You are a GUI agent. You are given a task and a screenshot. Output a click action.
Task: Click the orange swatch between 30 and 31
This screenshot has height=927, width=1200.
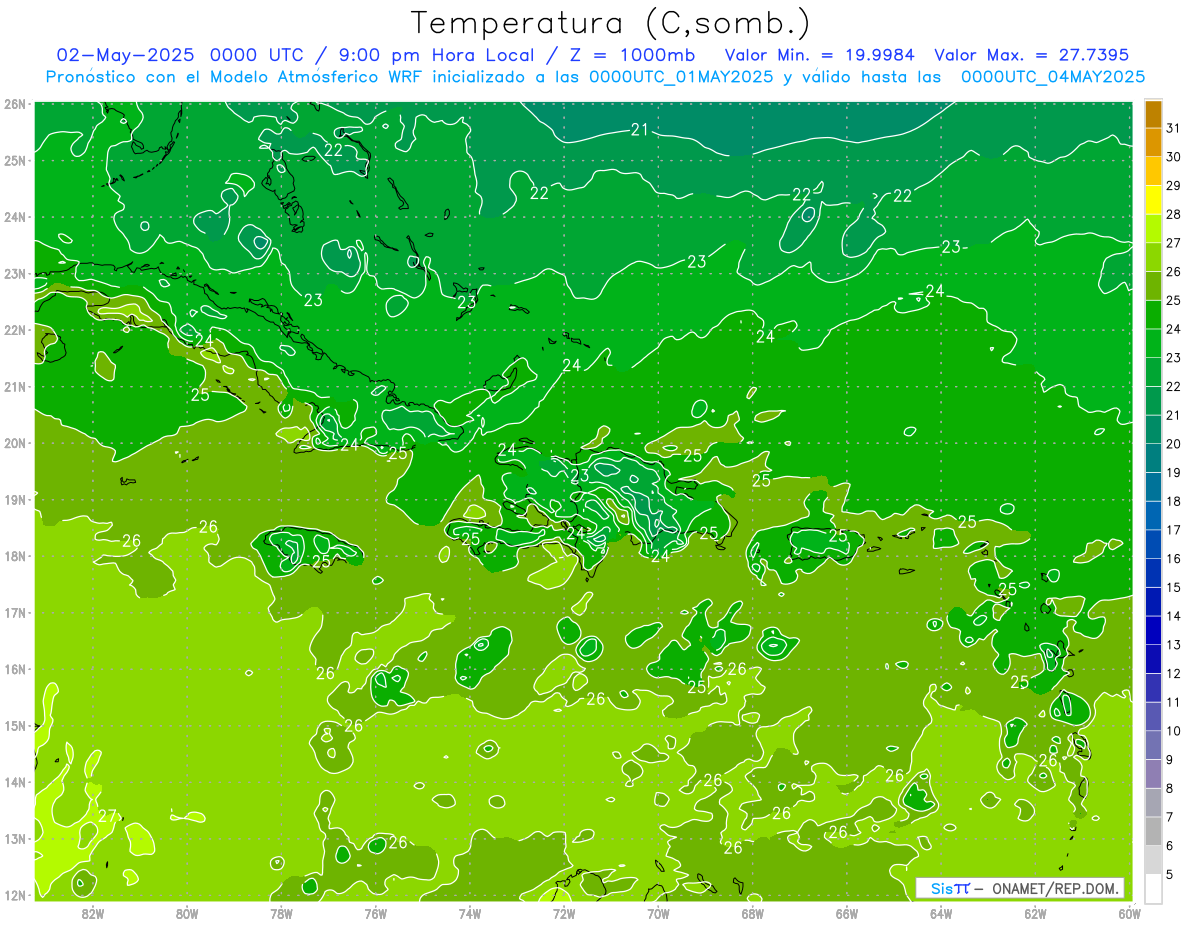click(1153, 143)
